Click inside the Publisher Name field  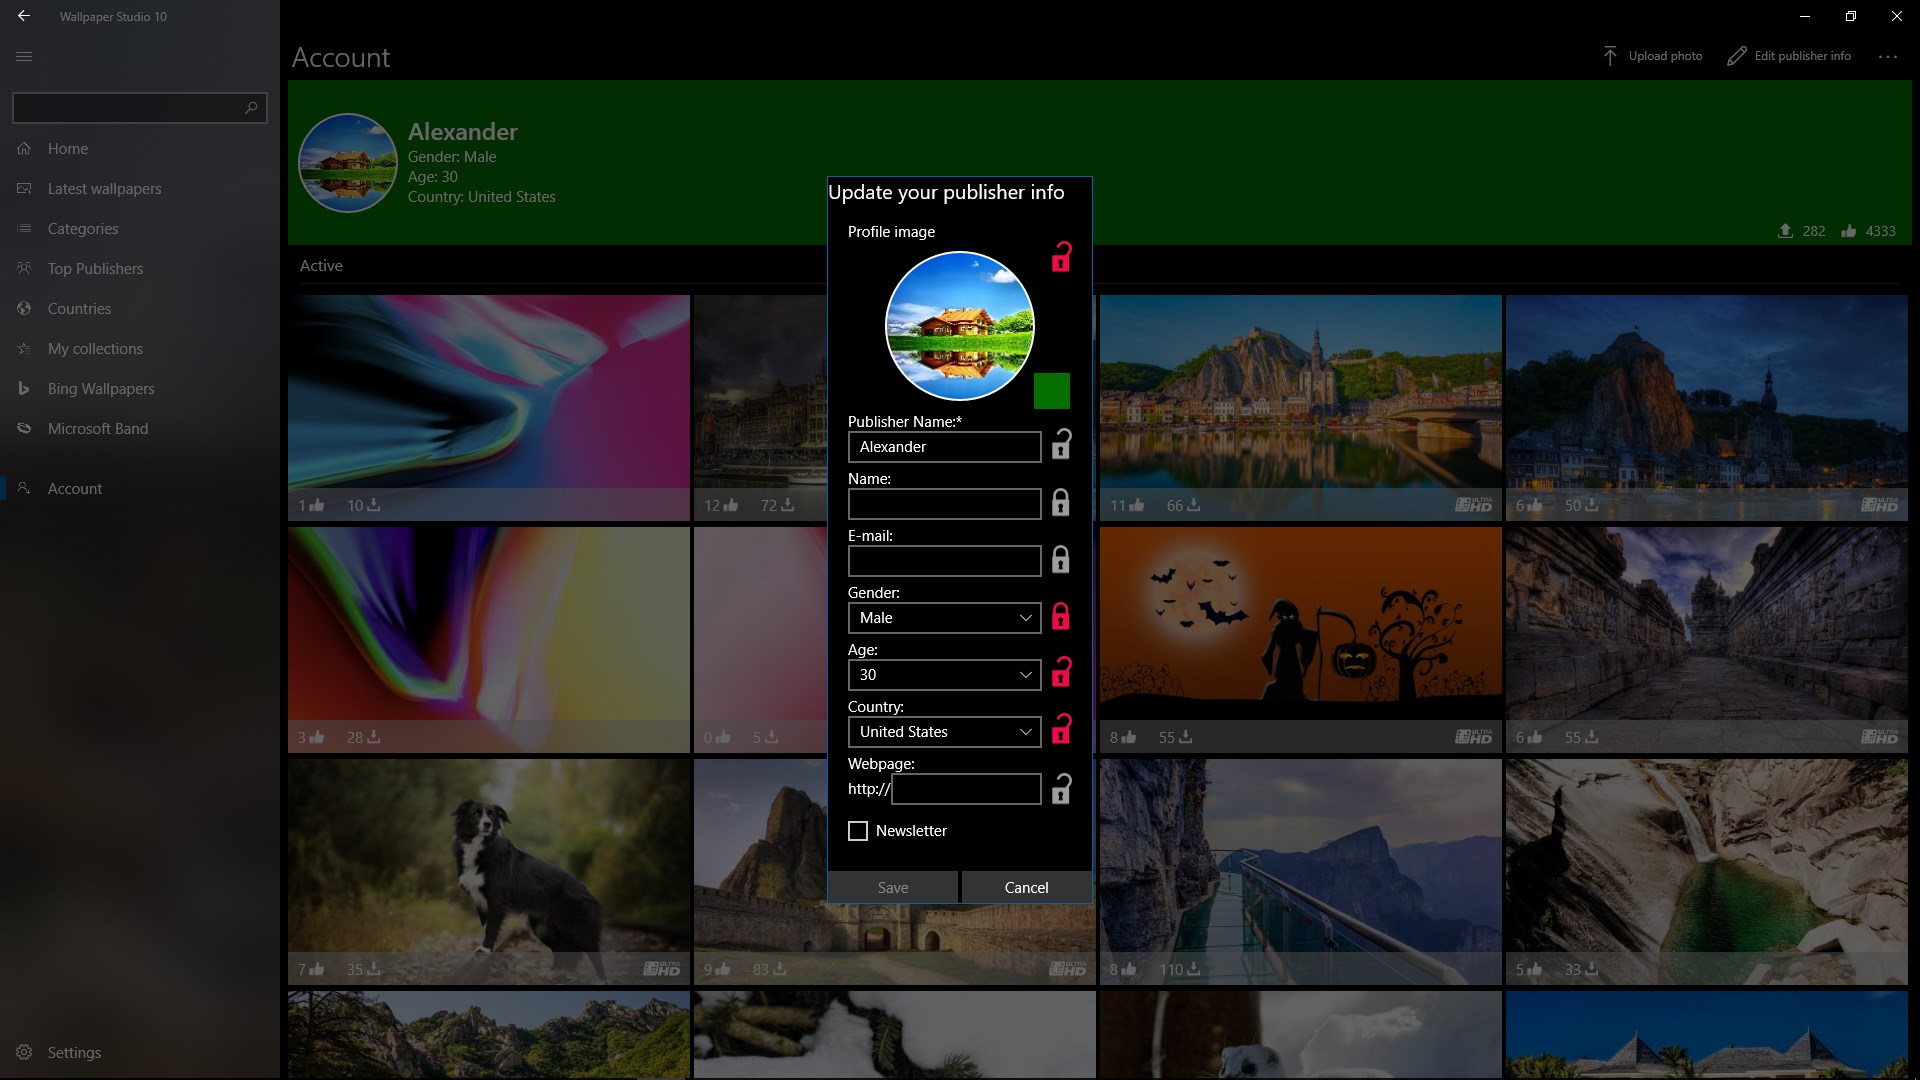click(x=943, y=447)
